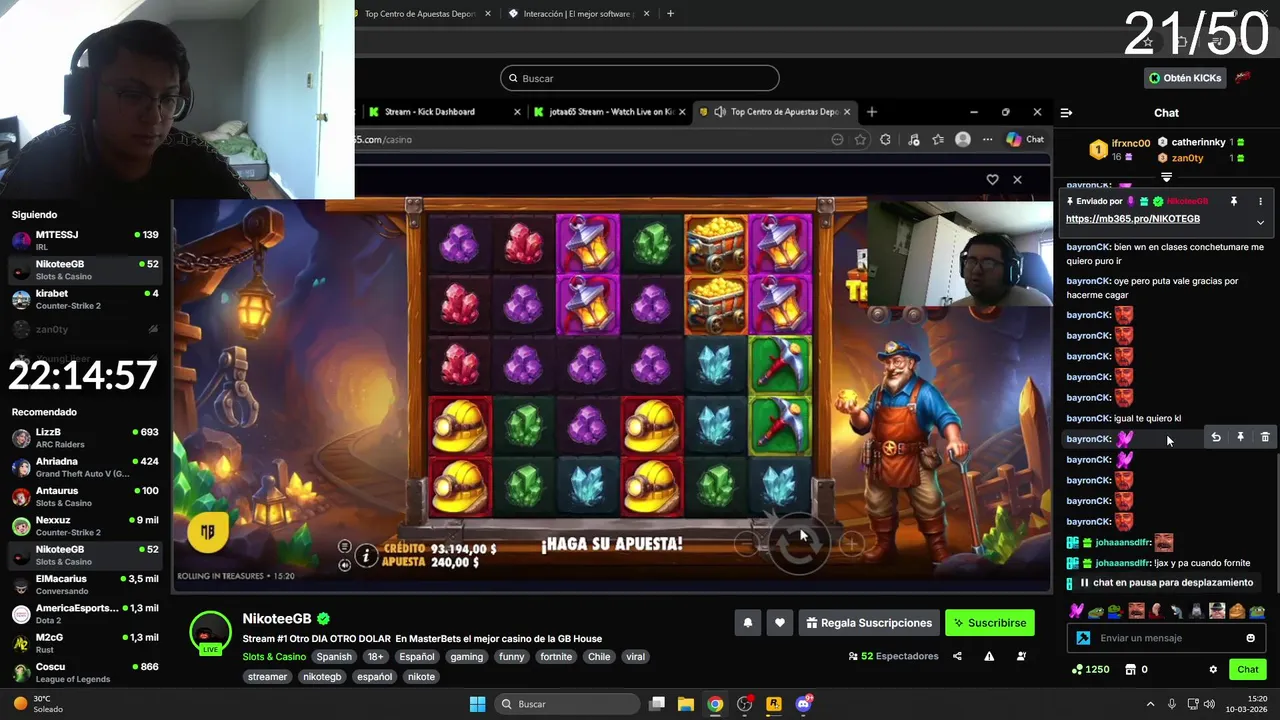This screenshot has height=720, width=1280.
Task: Resume chat via 'chat en pausa' banner
Action: tap(1166, 582)
